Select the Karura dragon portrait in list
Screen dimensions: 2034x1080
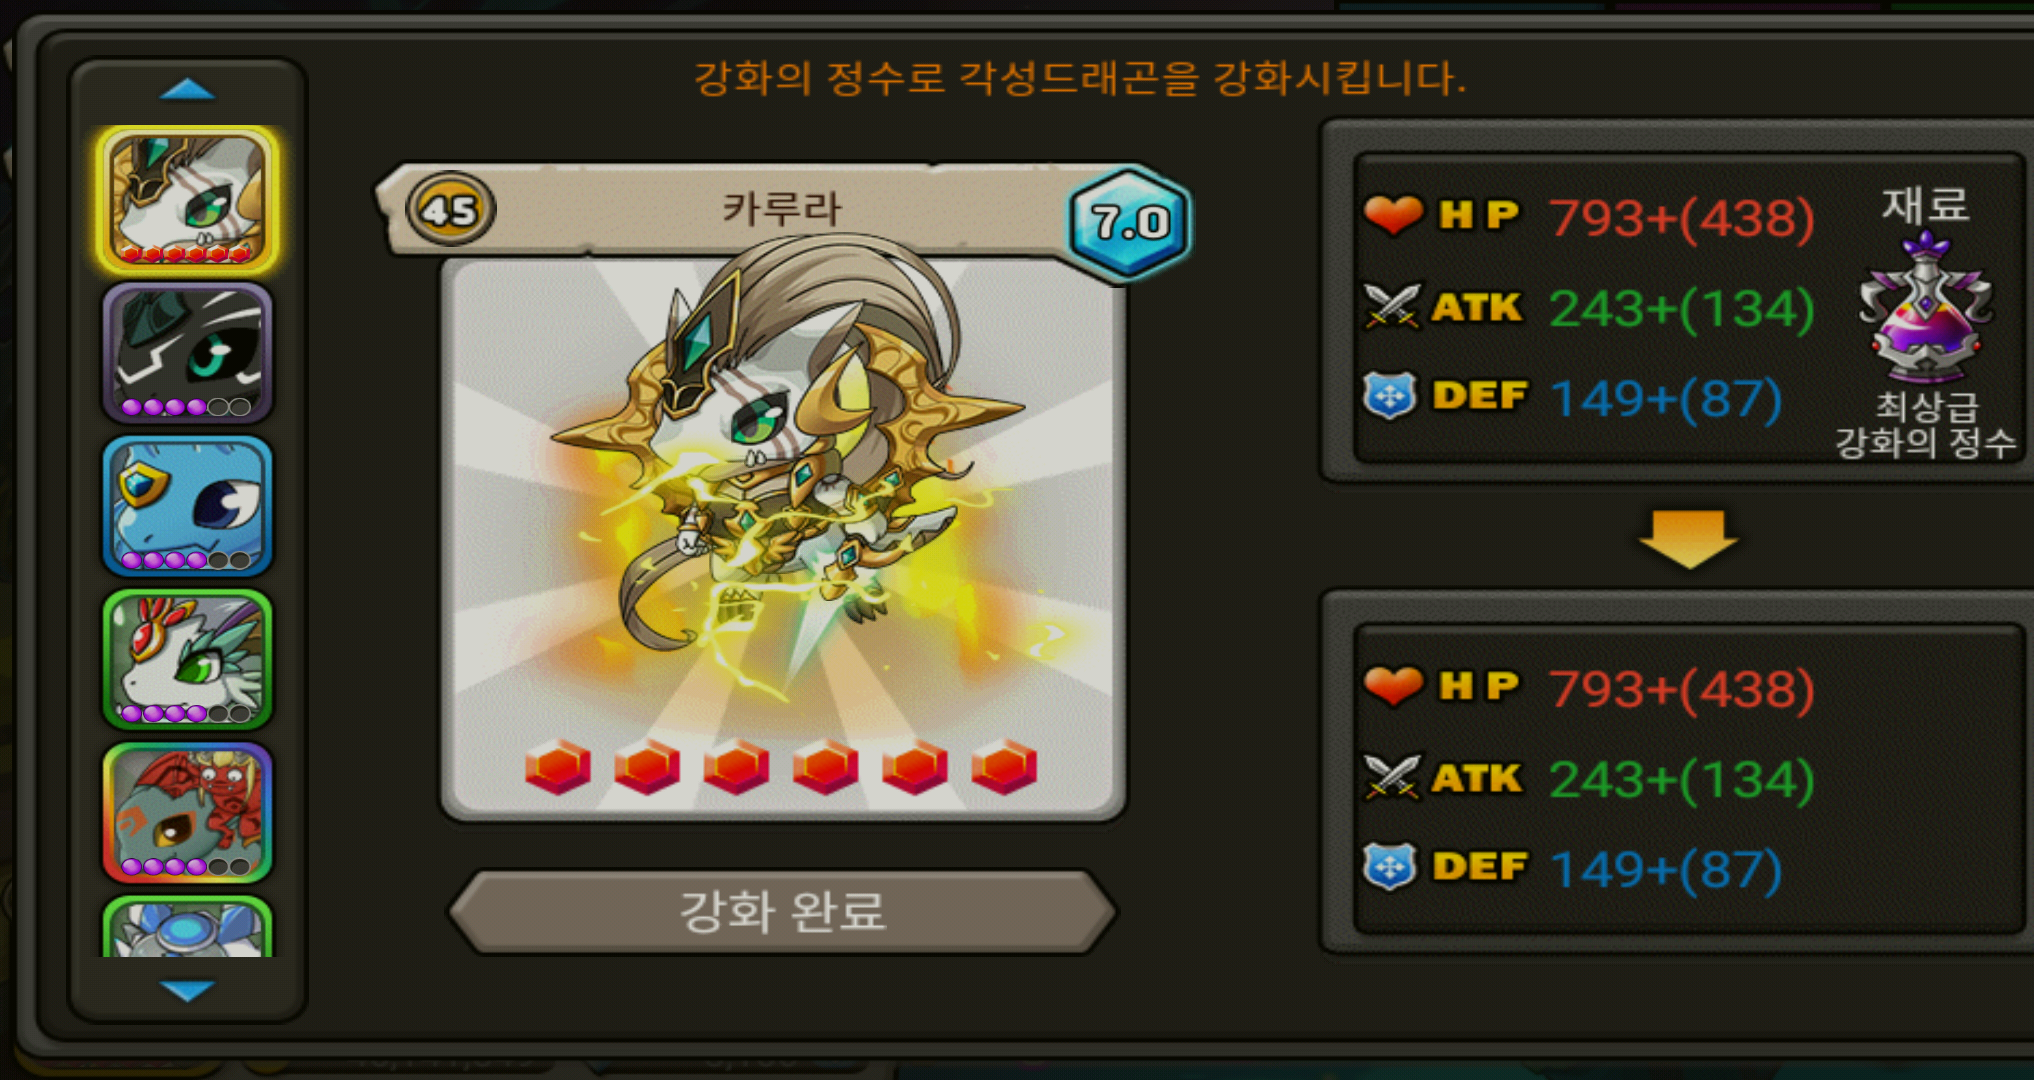click(188, 200)
